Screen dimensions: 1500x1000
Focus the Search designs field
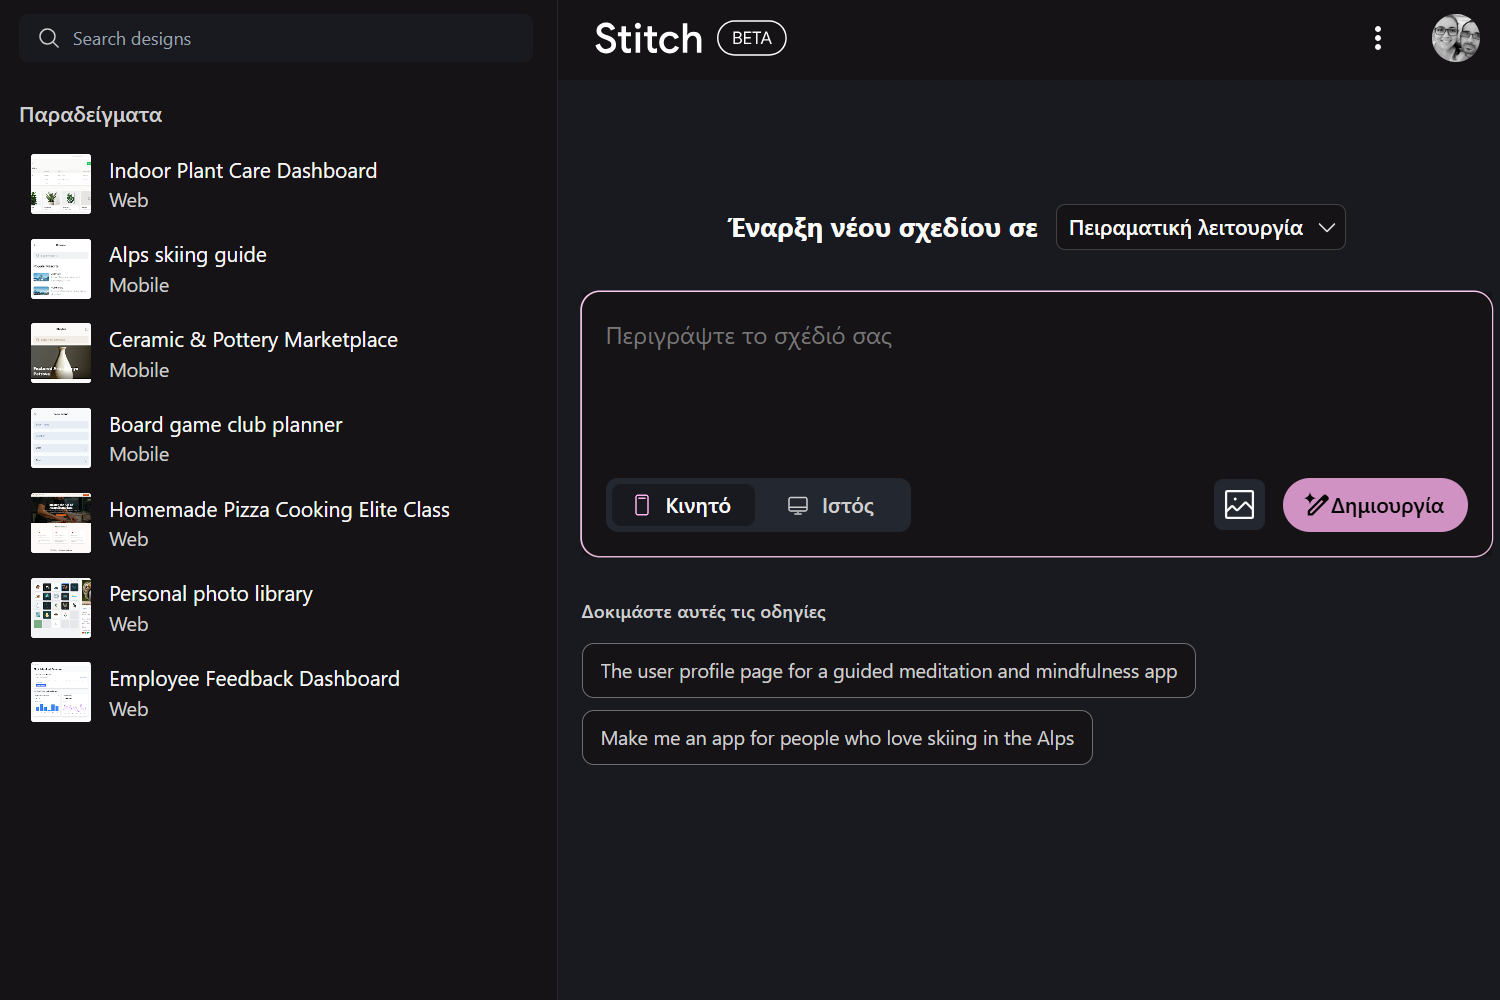pos(276,38)
